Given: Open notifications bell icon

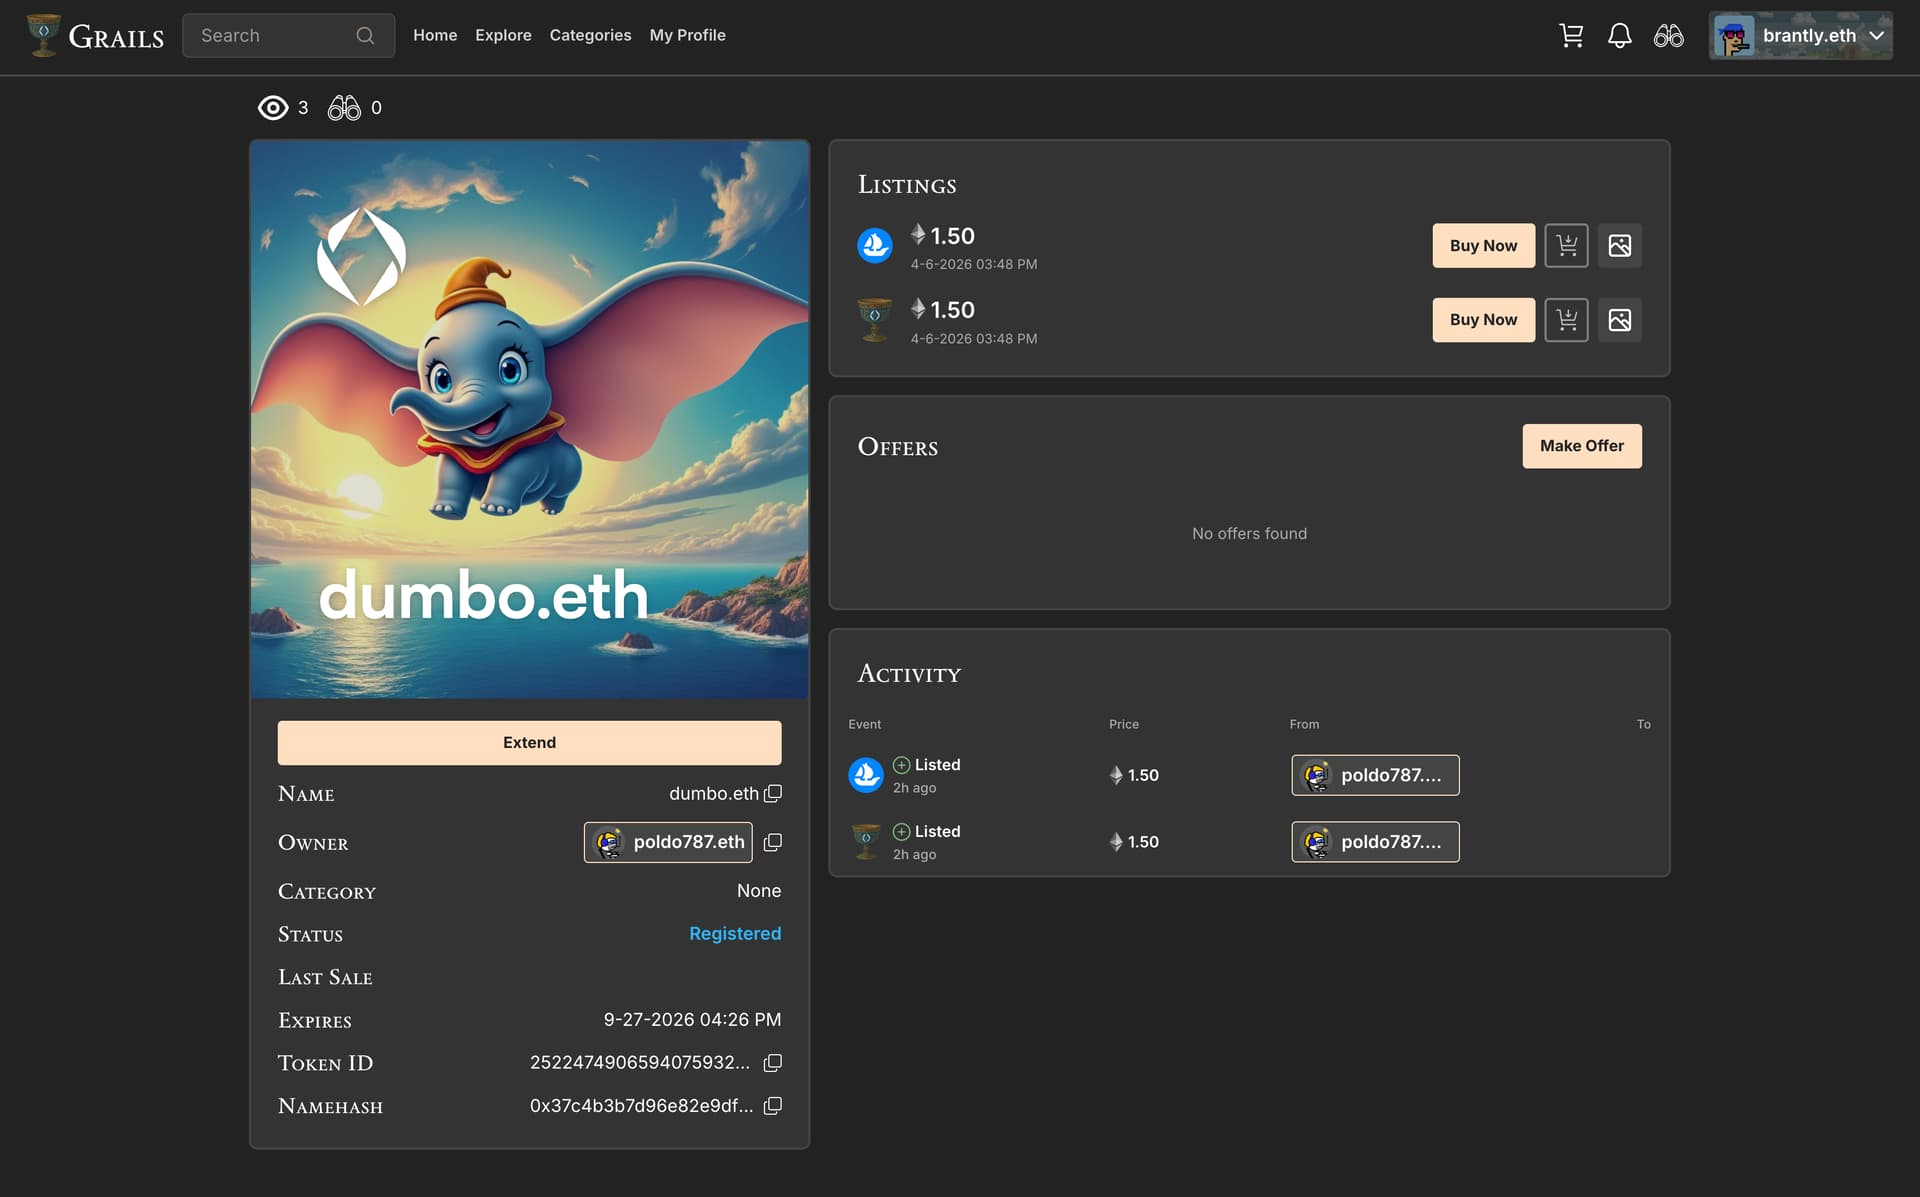Looking at the screenshot, I should pos(1619,36).
